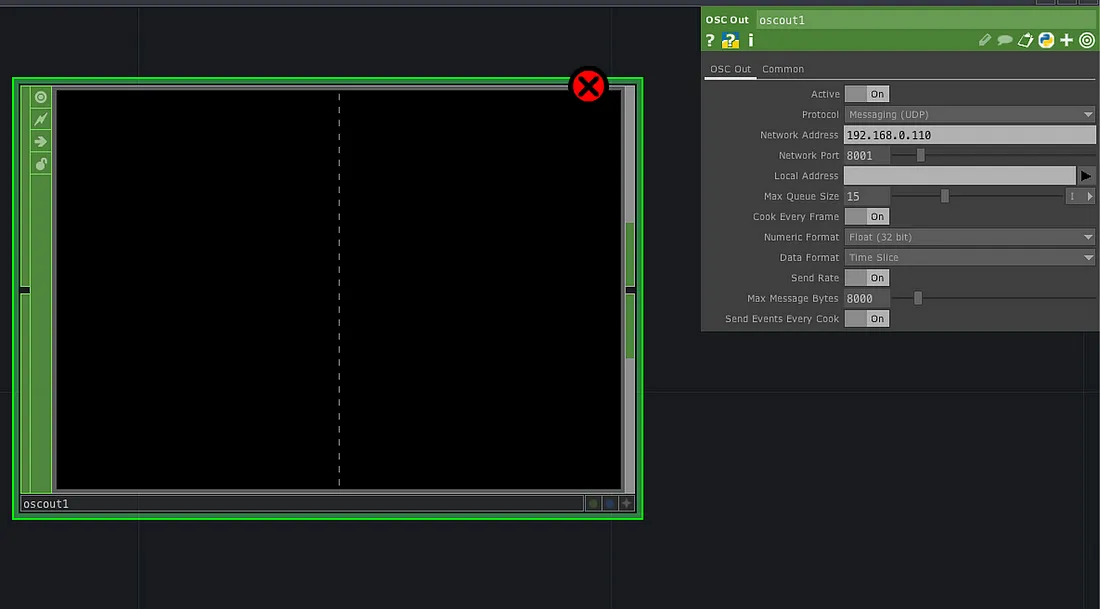Open the Data Format dropdown
Screen dimensions: 1100x609
pos(970,257)
